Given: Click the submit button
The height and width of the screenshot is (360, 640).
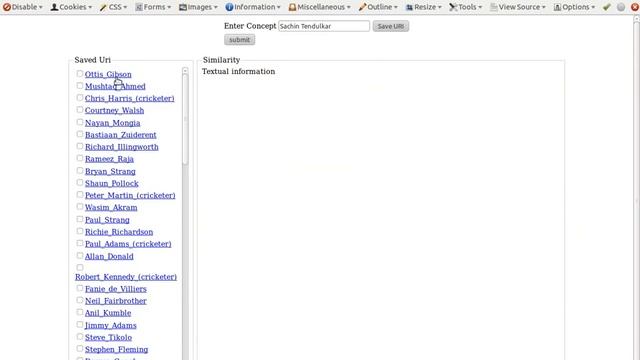Looking at the screenshot, I should [x=240, y=40].
